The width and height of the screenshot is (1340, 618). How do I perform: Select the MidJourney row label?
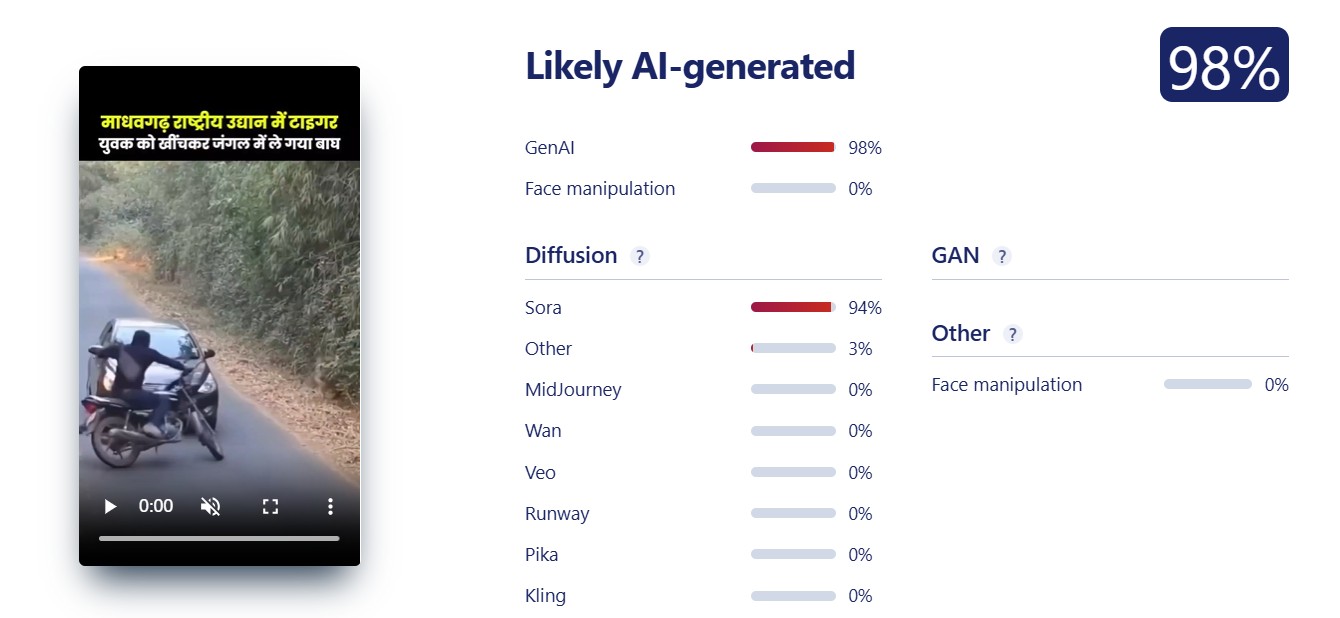(x=573, y=390)
